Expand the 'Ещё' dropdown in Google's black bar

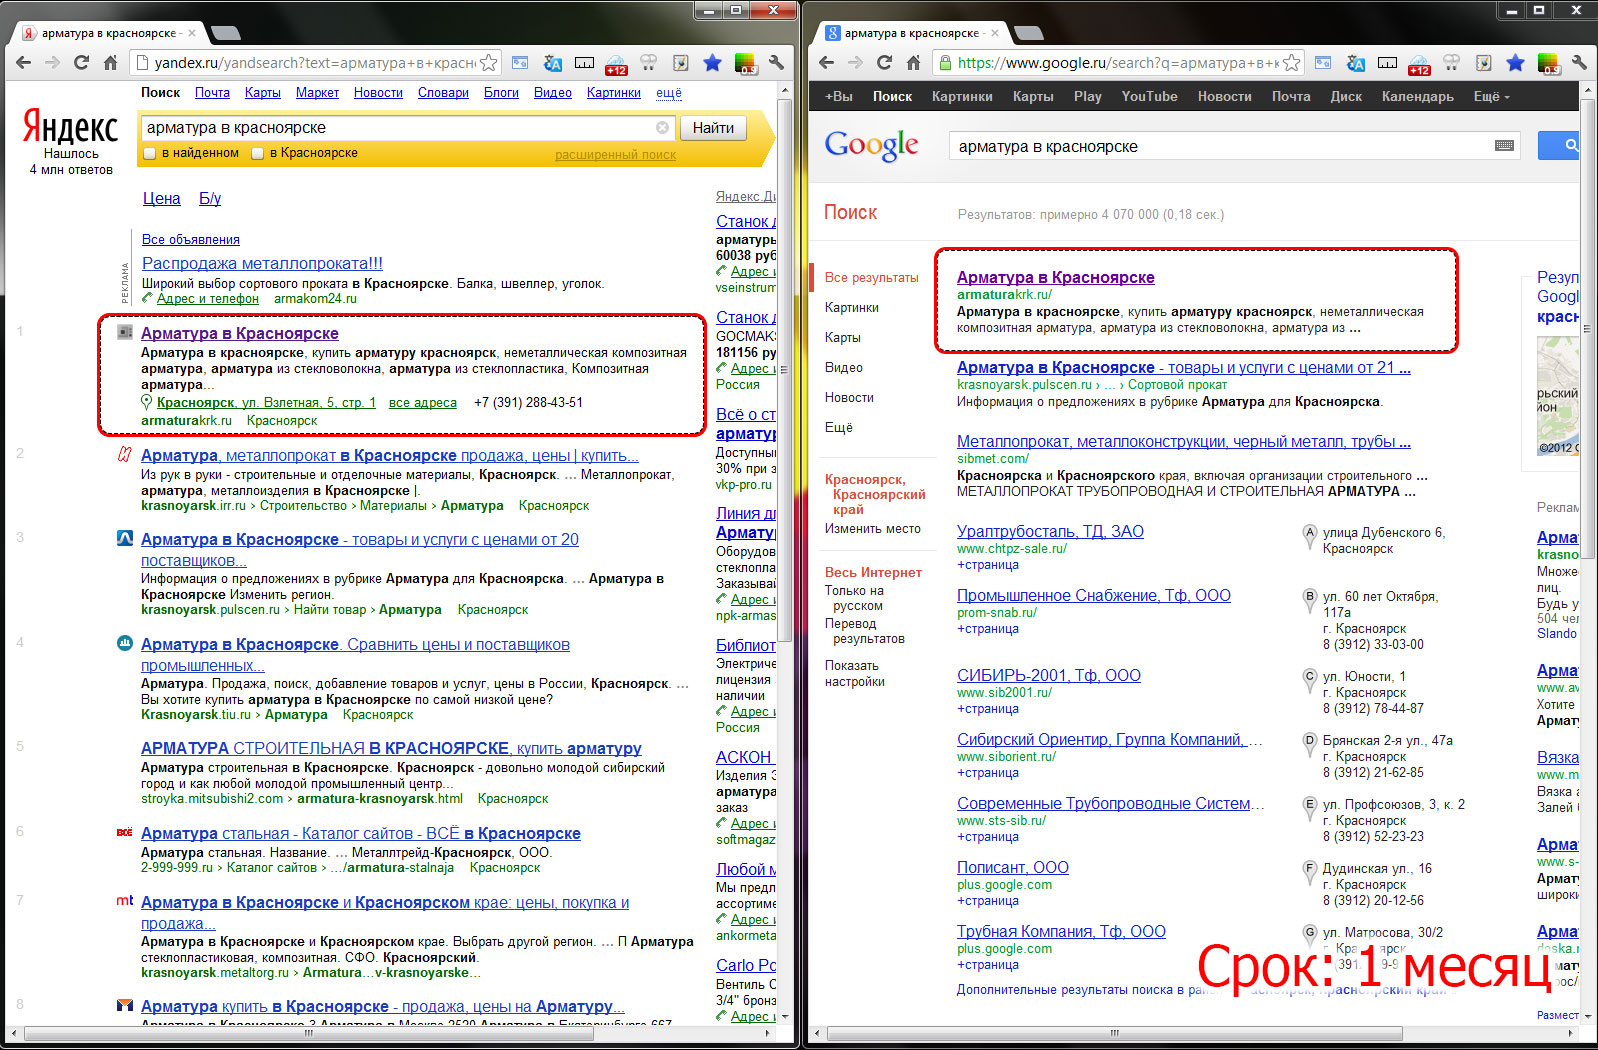[1491, 96]
